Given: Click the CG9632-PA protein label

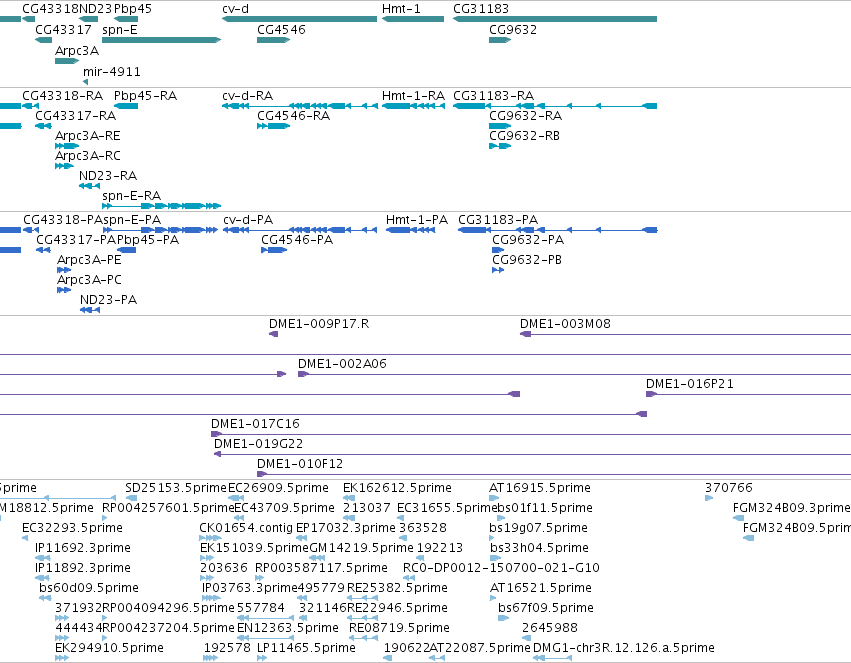Looking at the screenshot, I should point(528,240).
